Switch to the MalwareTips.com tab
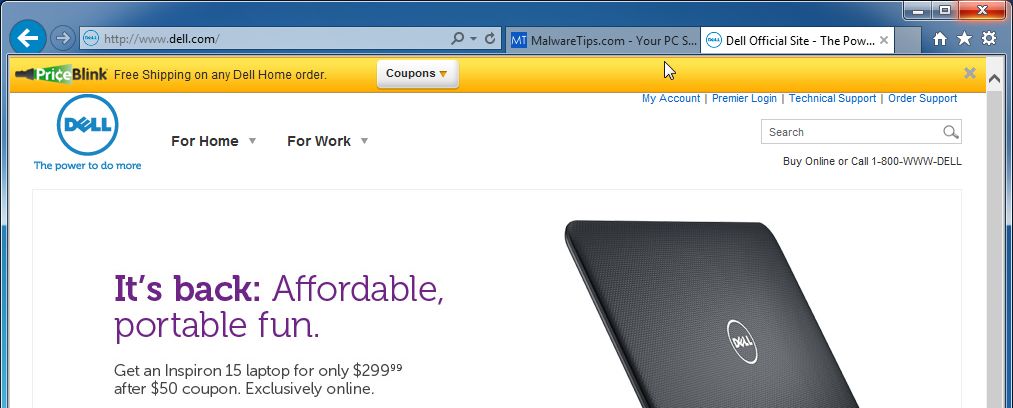This screenshot has width=1013, height=408. pos(603,41)
